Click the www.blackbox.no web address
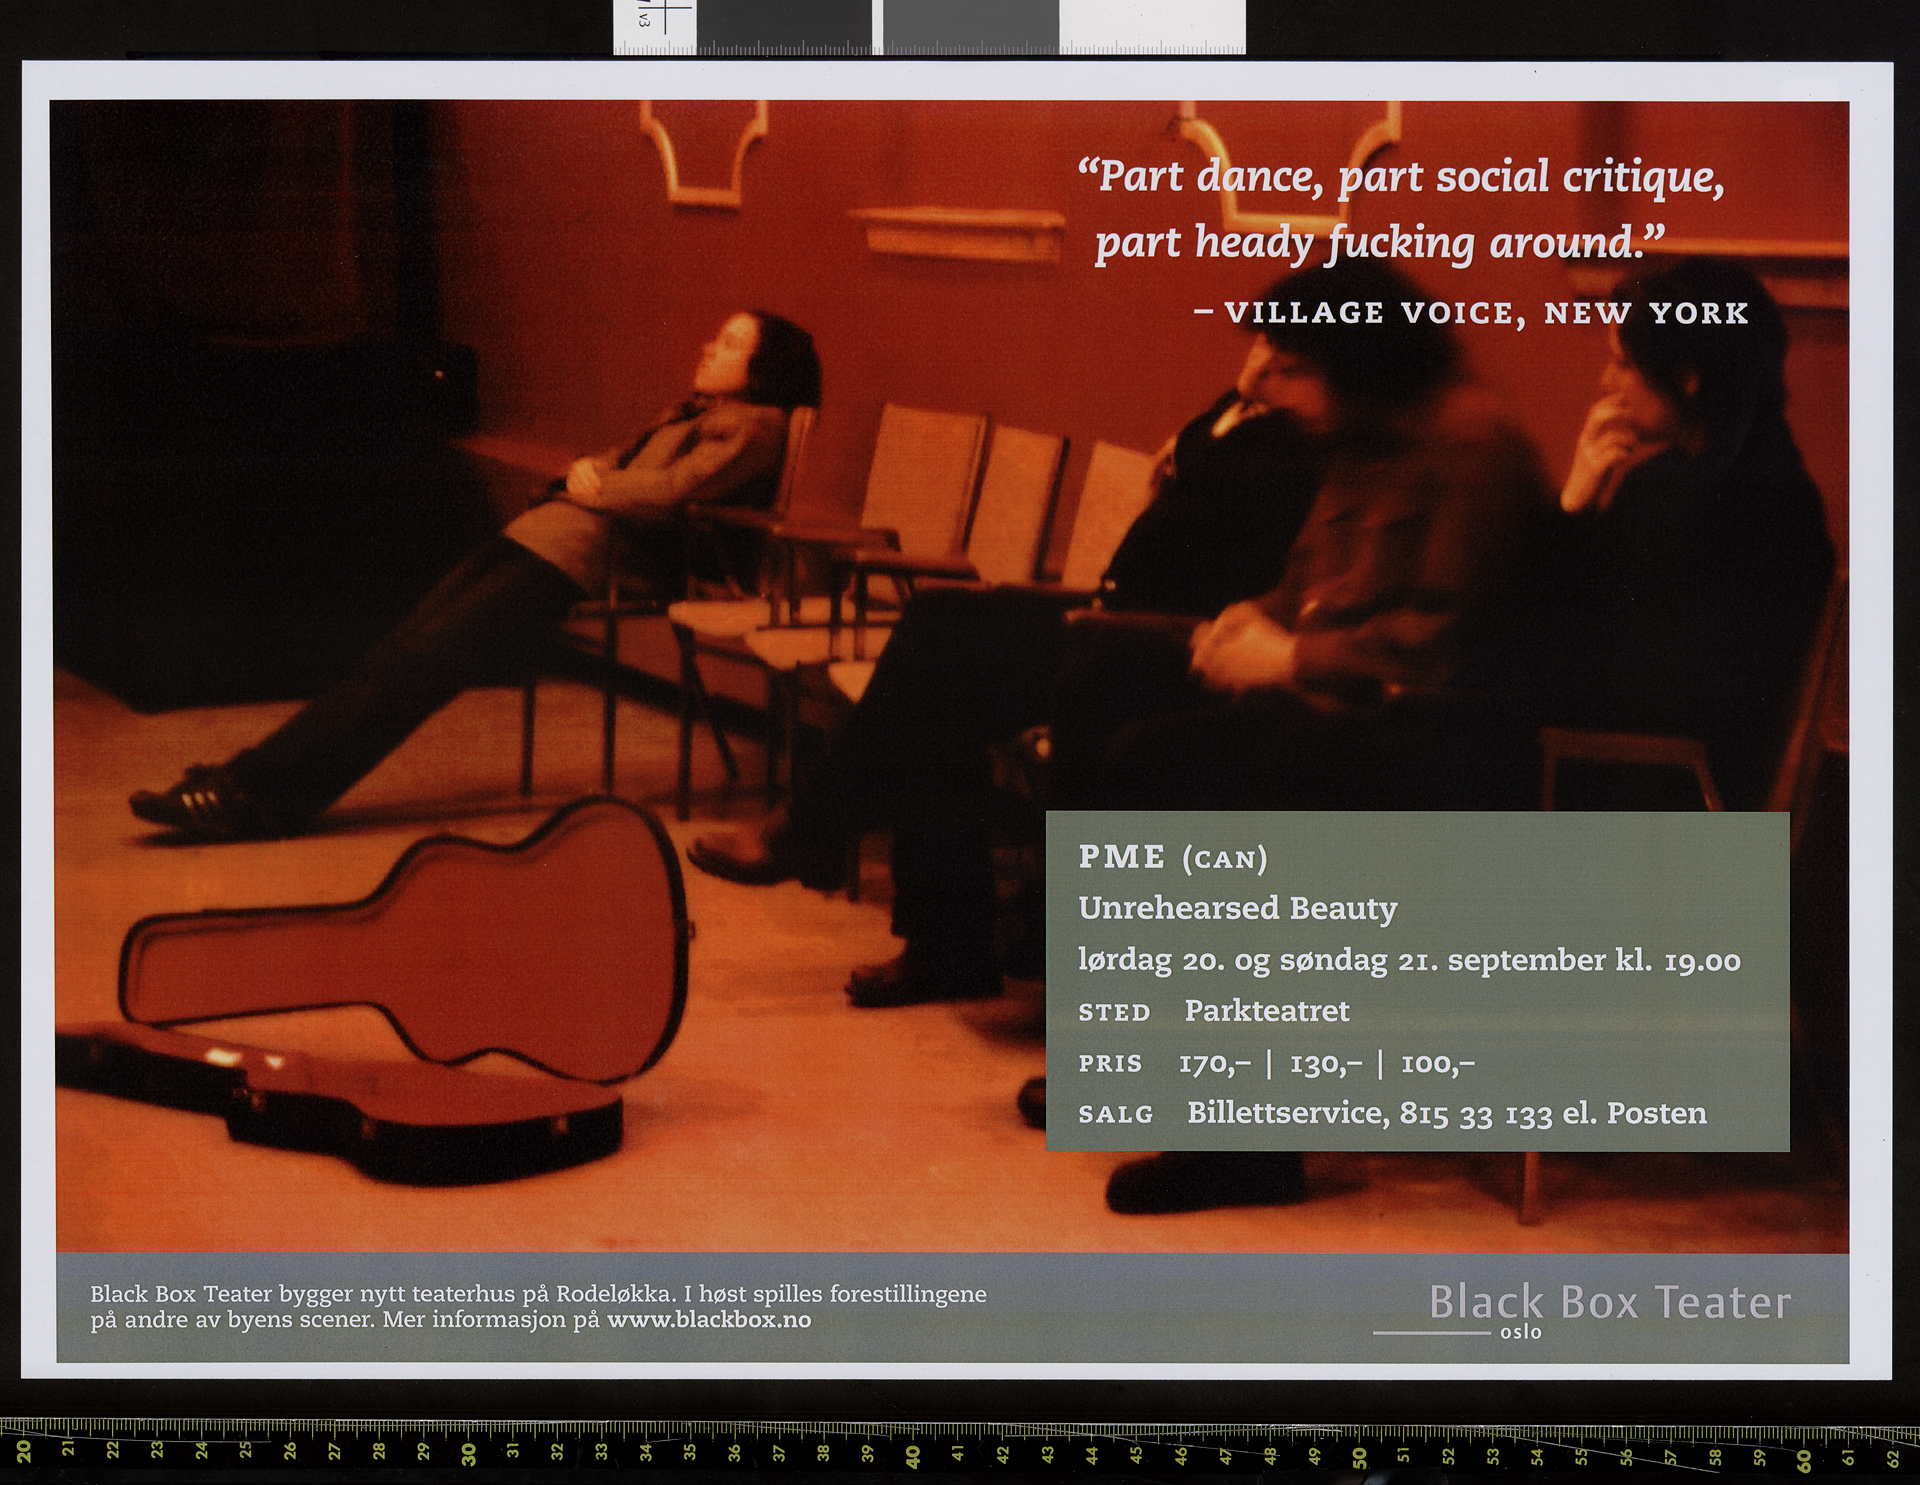Image resolution: width=1920 pixels, height=1485 pixels. click(709, 1320)
